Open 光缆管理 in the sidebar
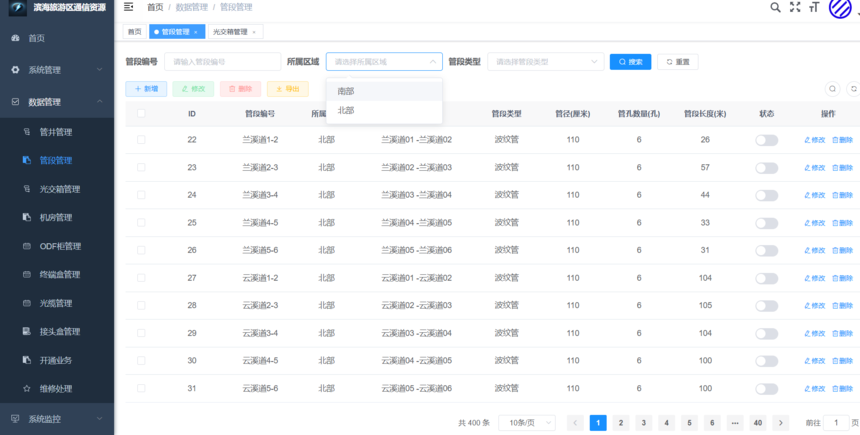This screenshot has width=860, height=435. 57,303
